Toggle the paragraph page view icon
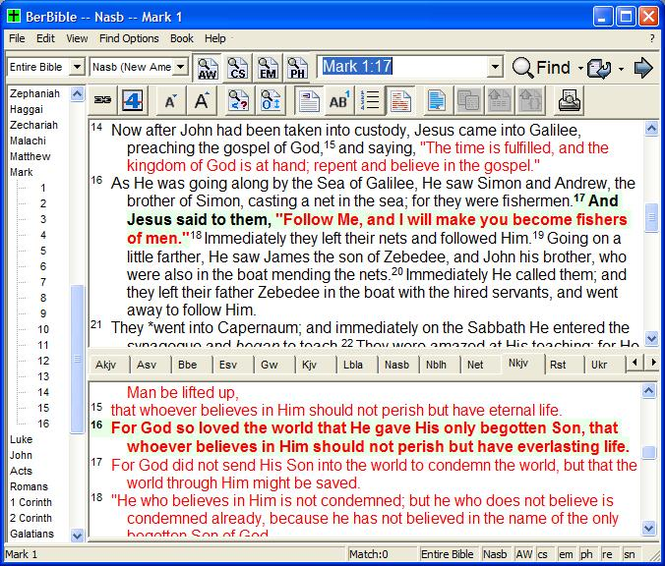The width and height of the screenshot is (665, 566). tap(308, 100)
